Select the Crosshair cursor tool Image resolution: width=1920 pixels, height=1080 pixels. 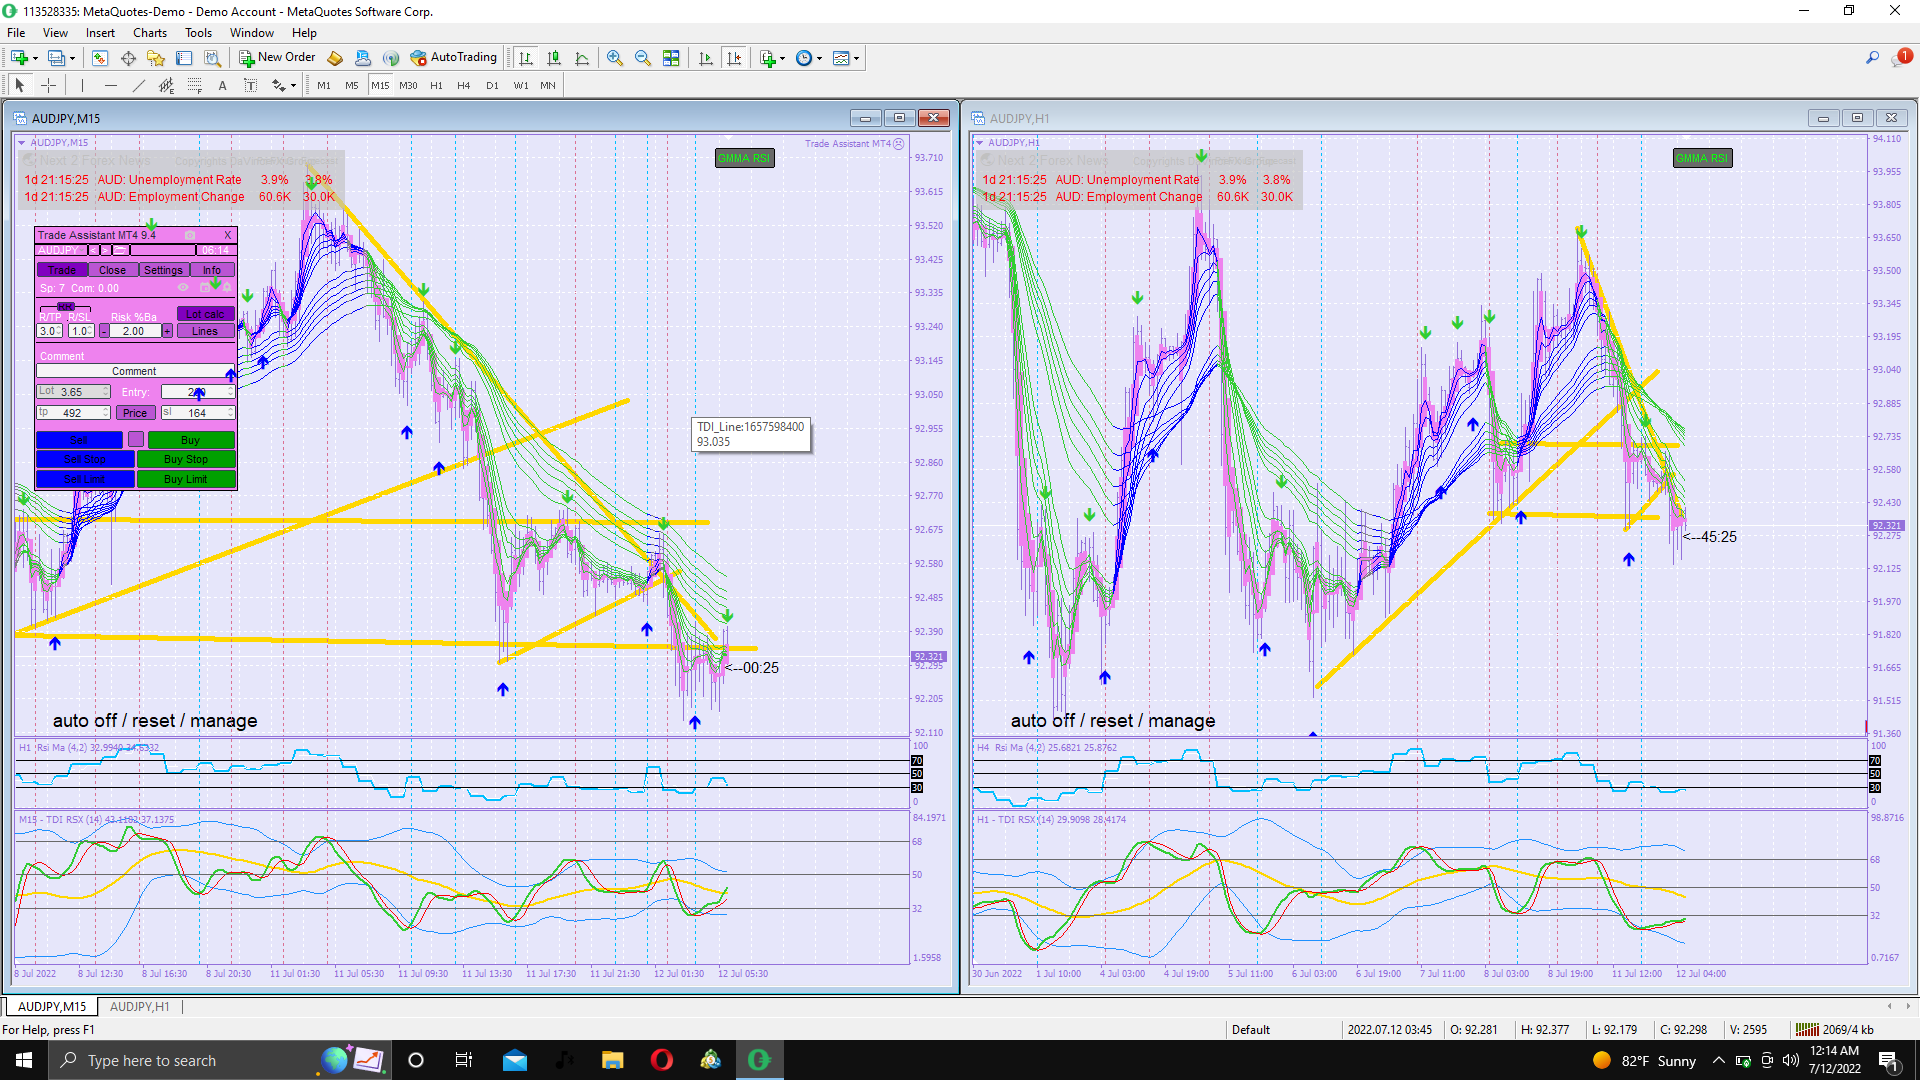tap(48, 86)
